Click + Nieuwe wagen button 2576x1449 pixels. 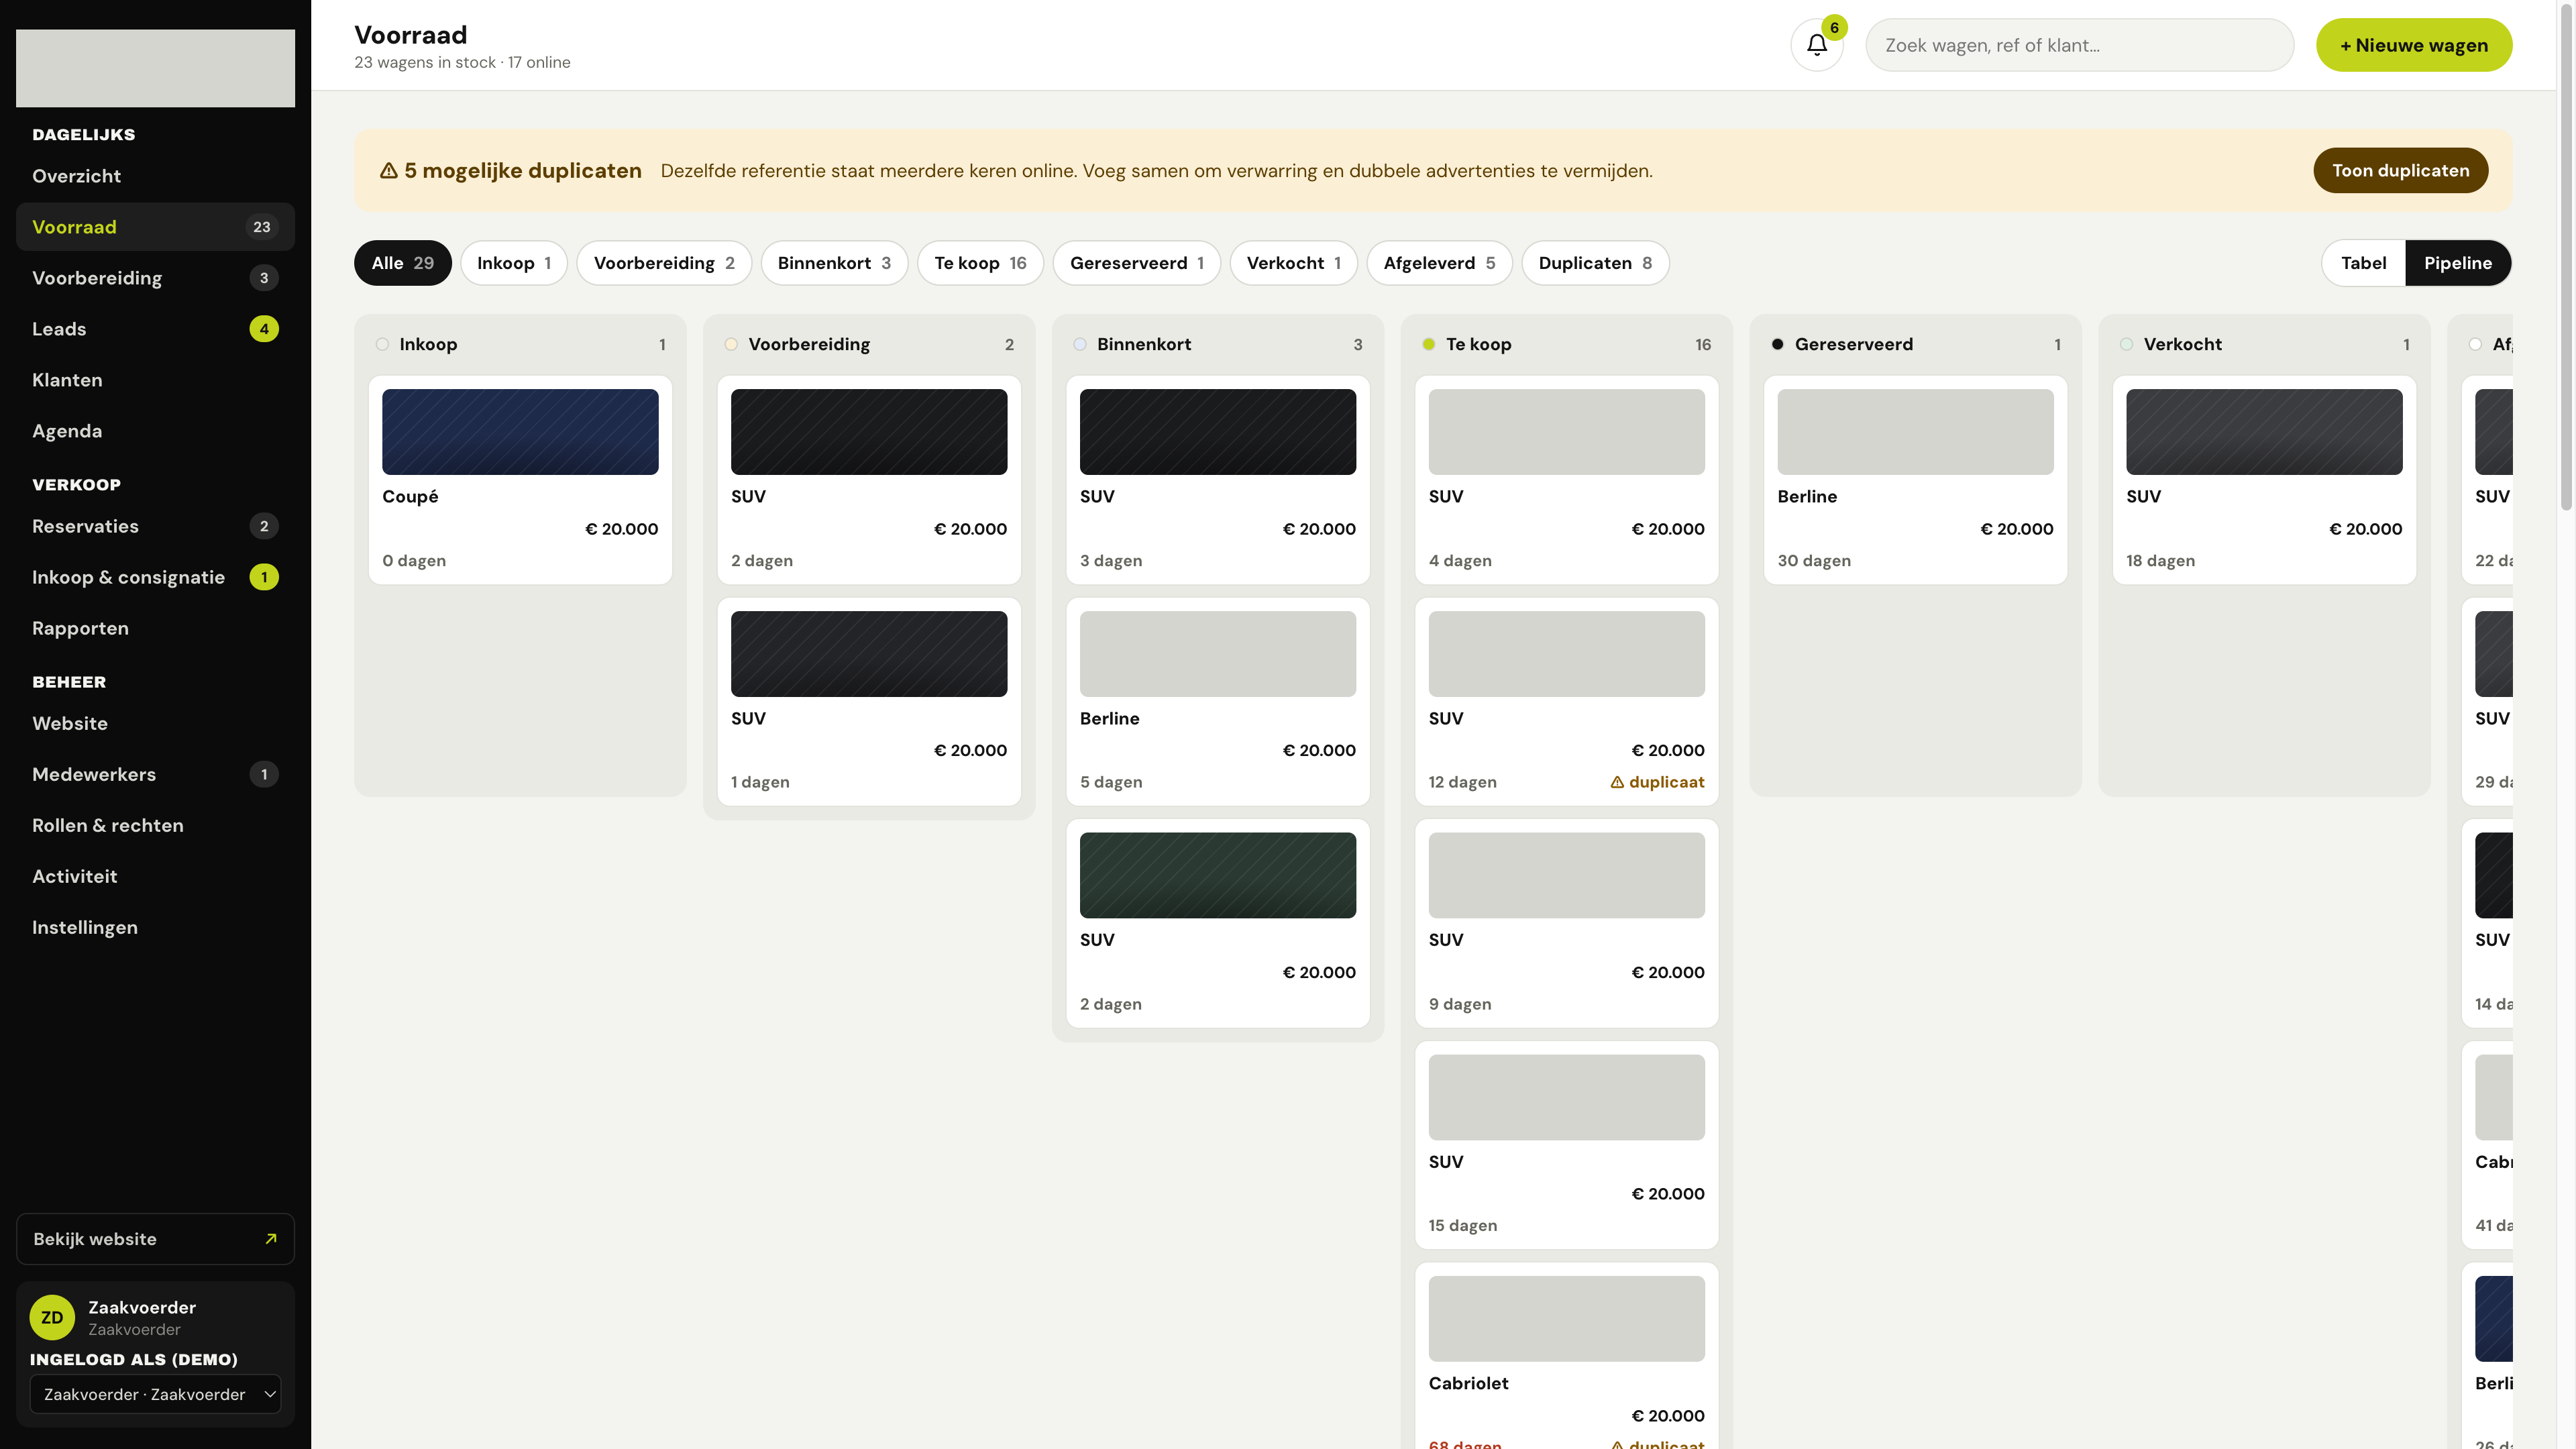(2413, 45)
